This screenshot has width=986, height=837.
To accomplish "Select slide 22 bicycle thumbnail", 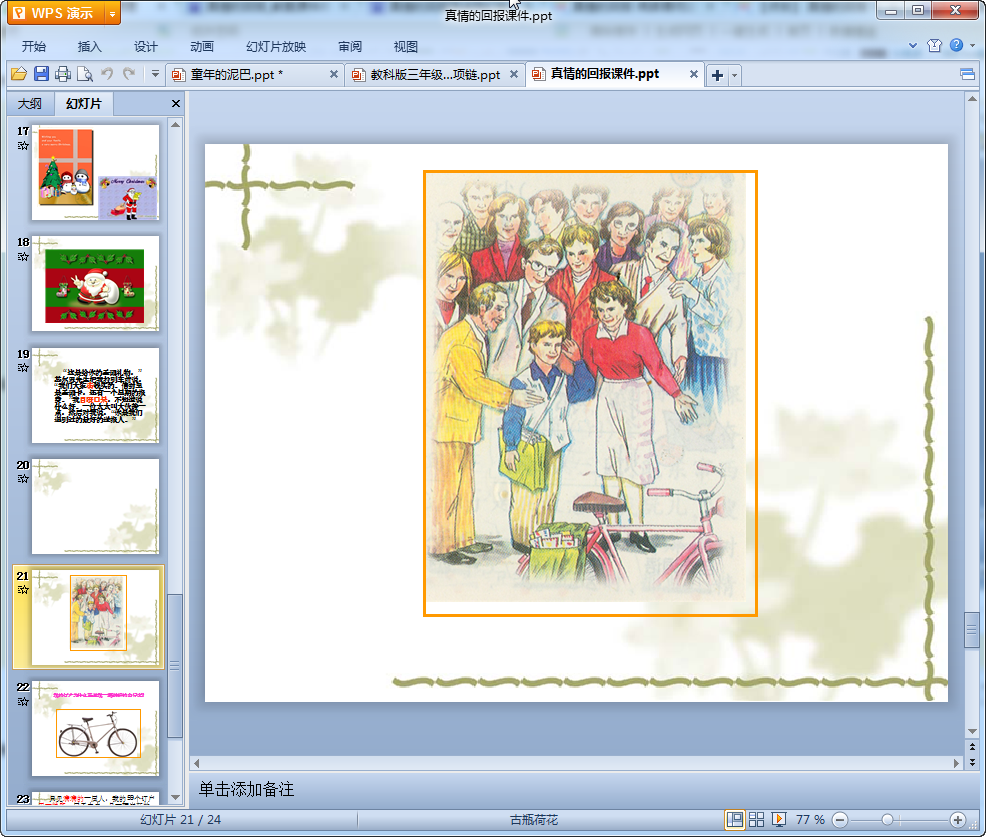I will click(96, 728).
